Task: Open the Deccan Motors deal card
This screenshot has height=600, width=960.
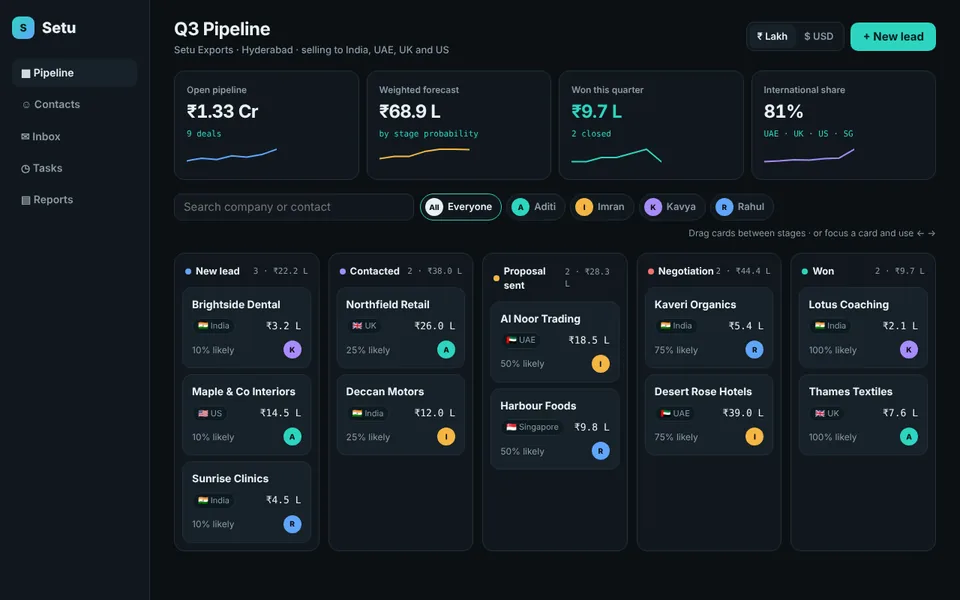Action: point(400,414)
